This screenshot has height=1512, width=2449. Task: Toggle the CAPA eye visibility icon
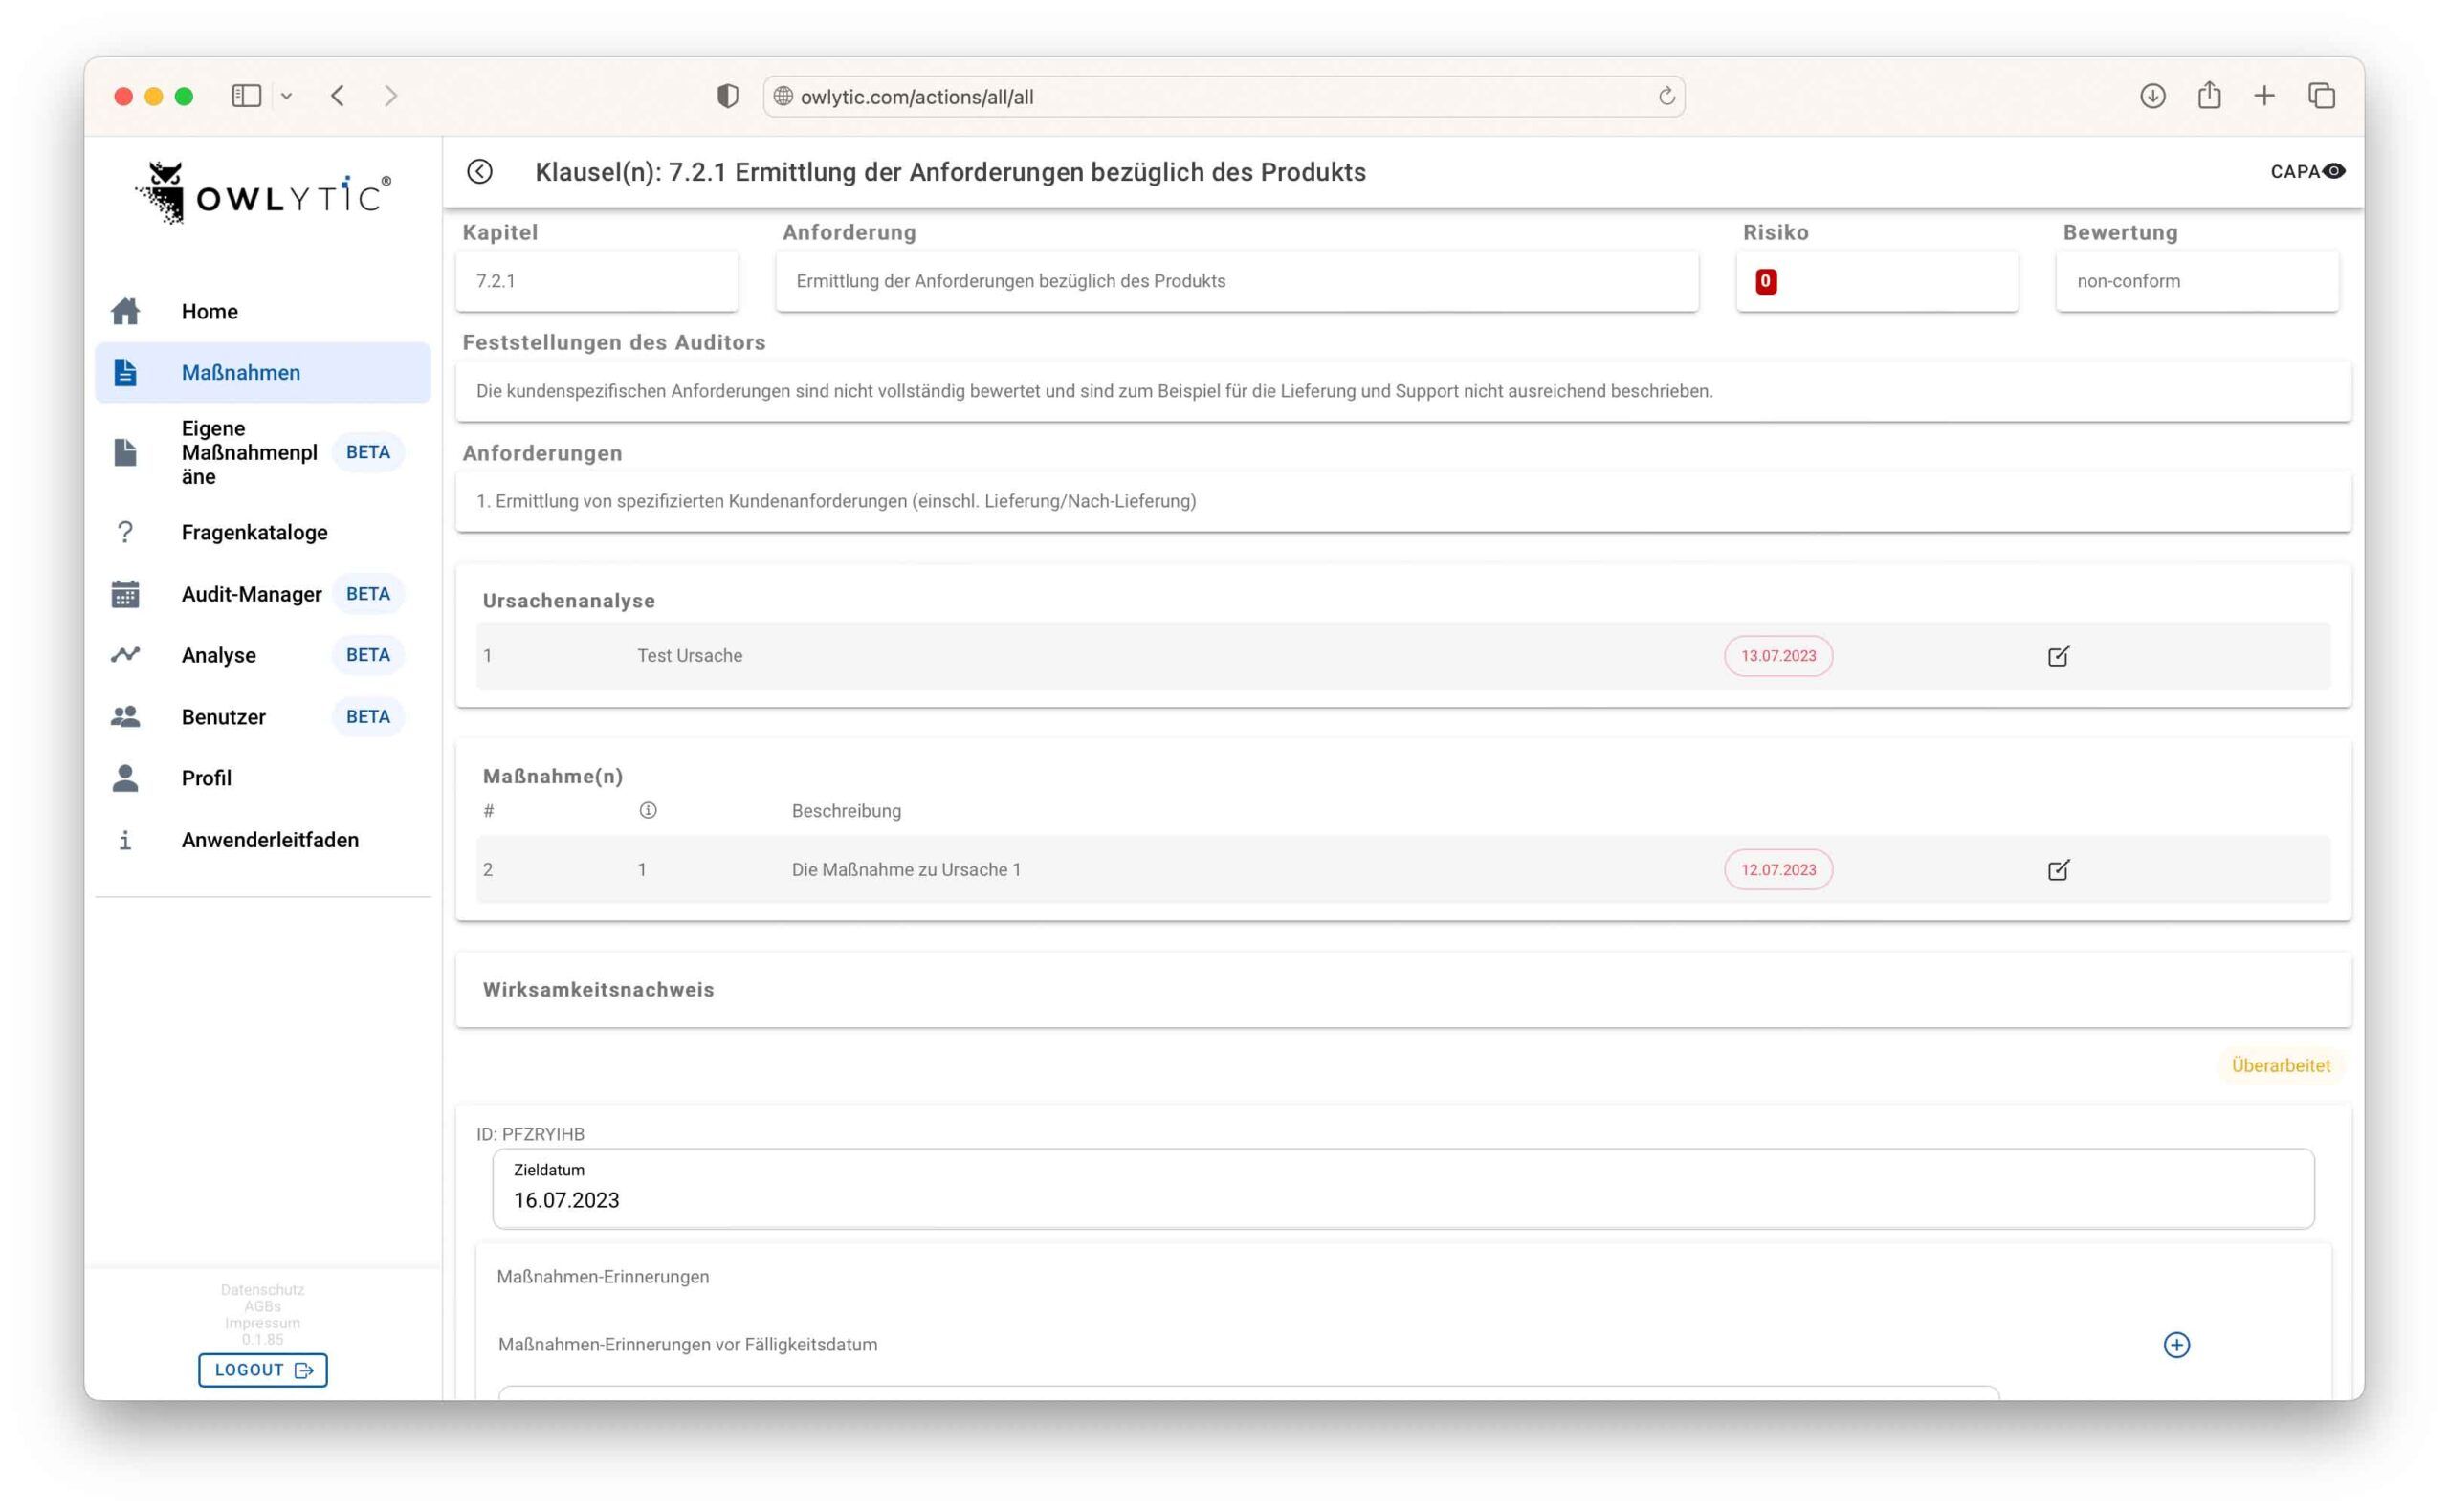[x=2333, y=171]
